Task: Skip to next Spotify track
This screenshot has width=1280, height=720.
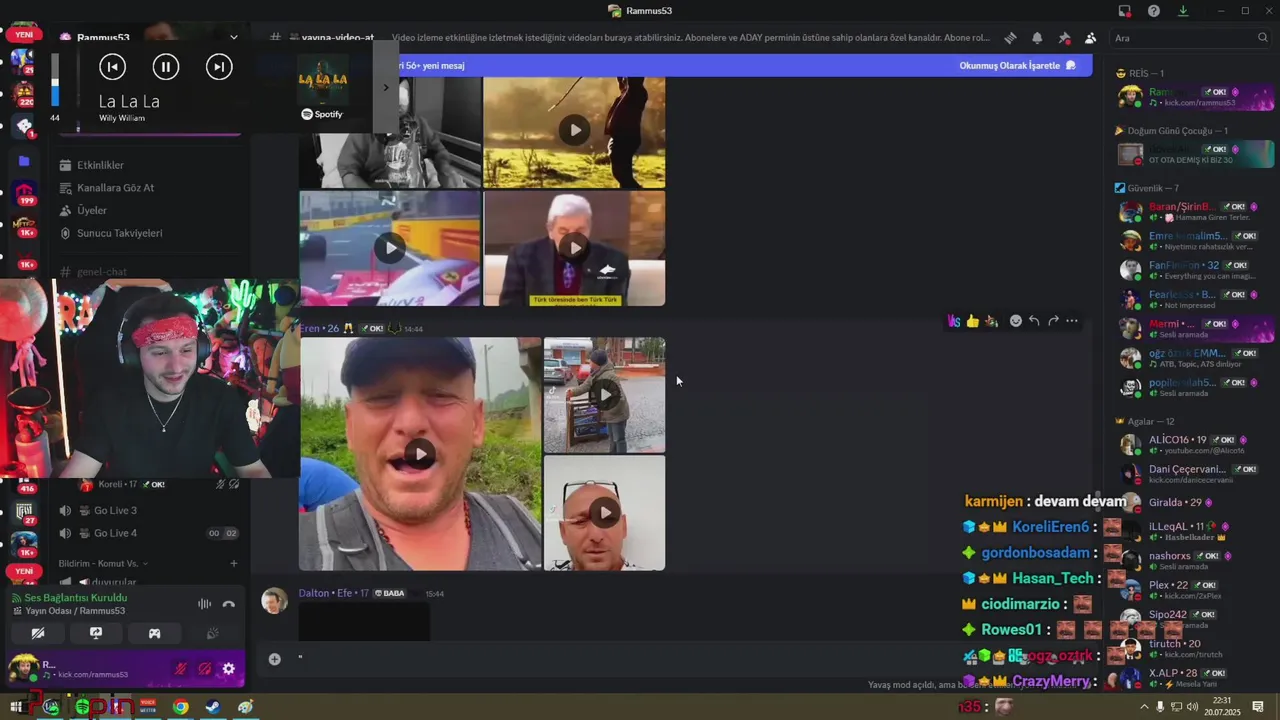Action: (x=219, y=67)
